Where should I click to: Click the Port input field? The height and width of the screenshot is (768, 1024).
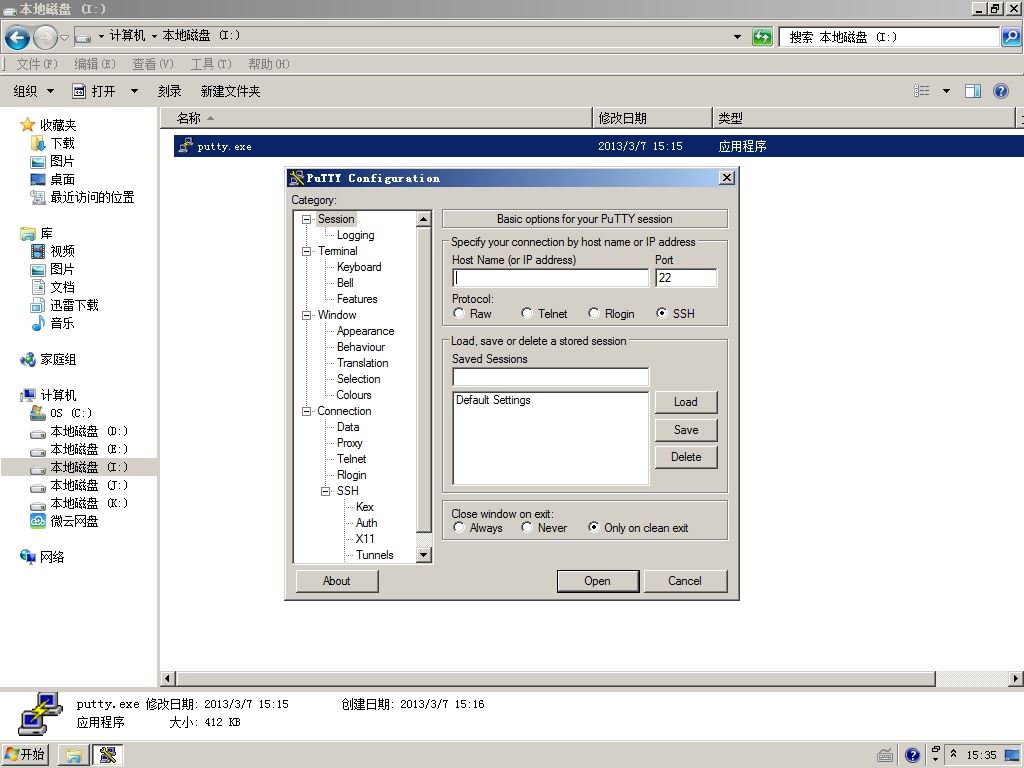tap(686, 278)
